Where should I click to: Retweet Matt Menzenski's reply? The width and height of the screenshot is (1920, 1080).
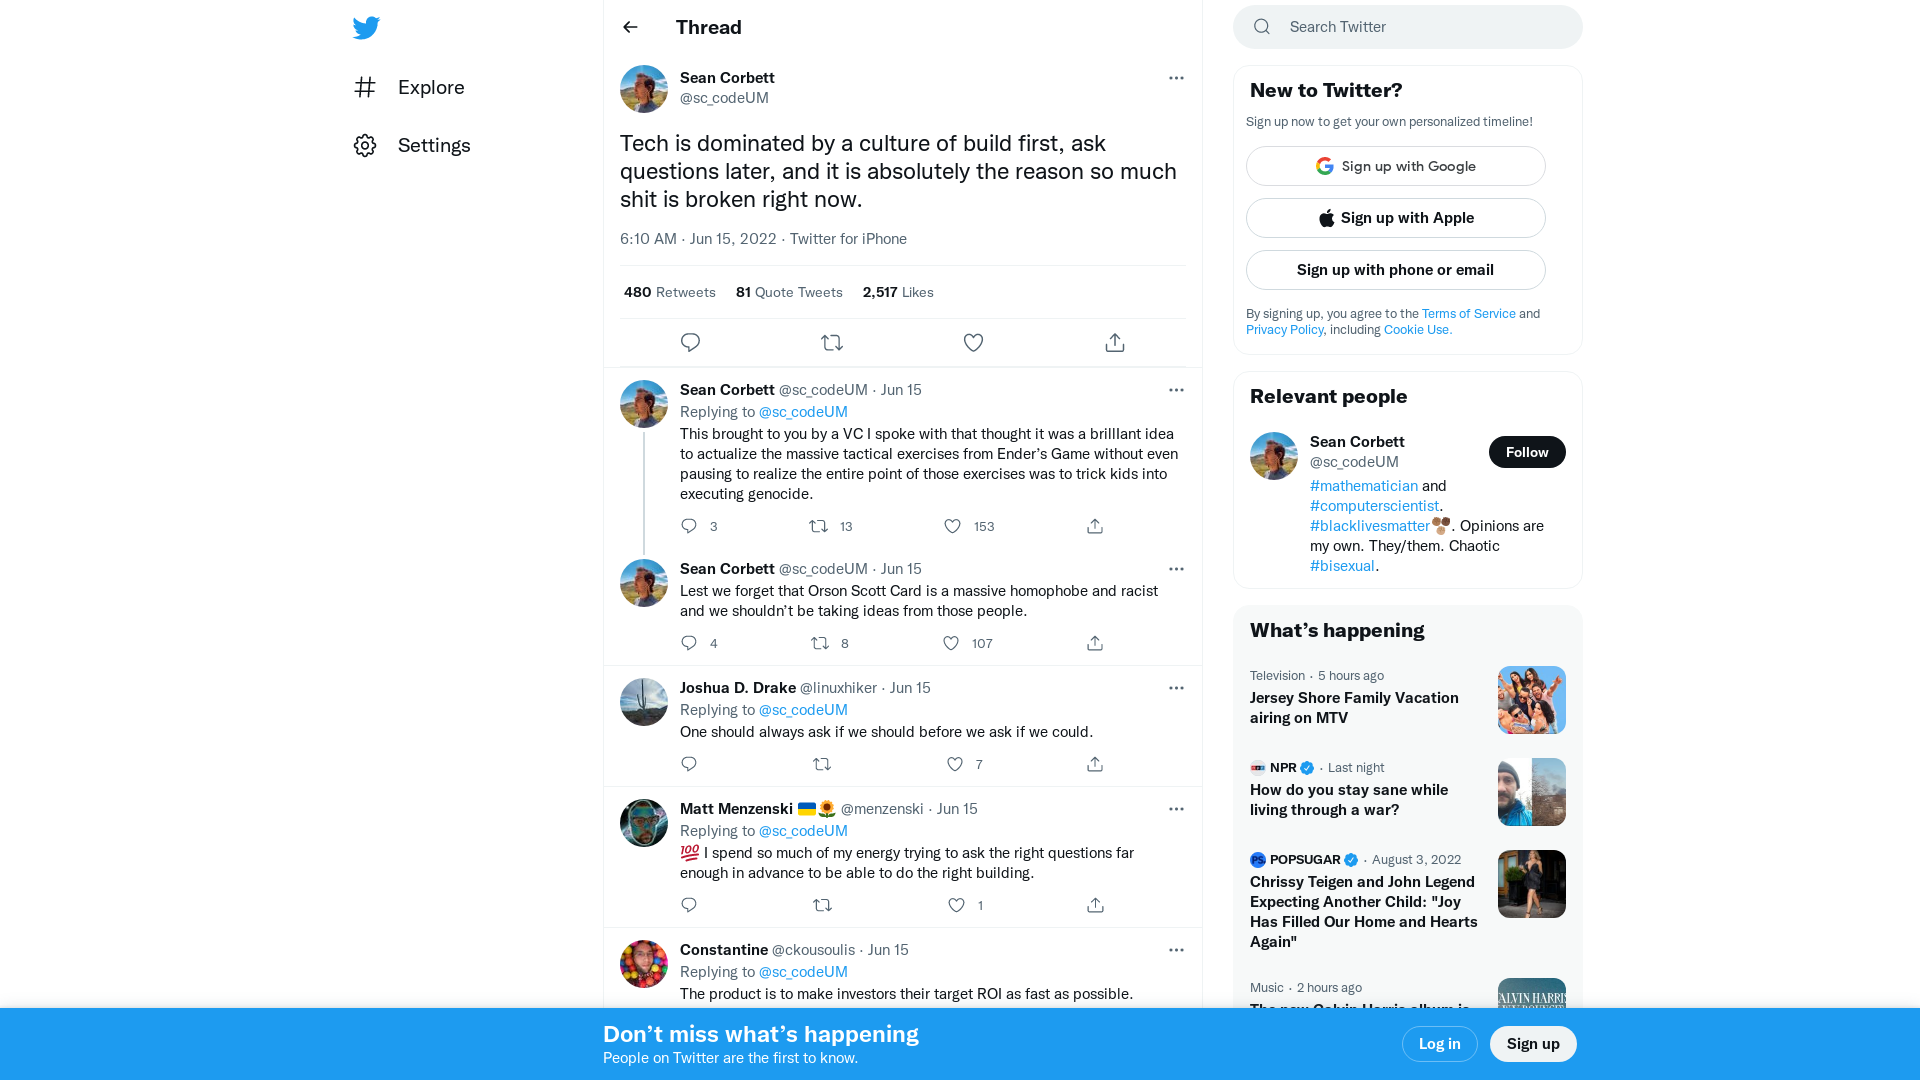[822, 905]
